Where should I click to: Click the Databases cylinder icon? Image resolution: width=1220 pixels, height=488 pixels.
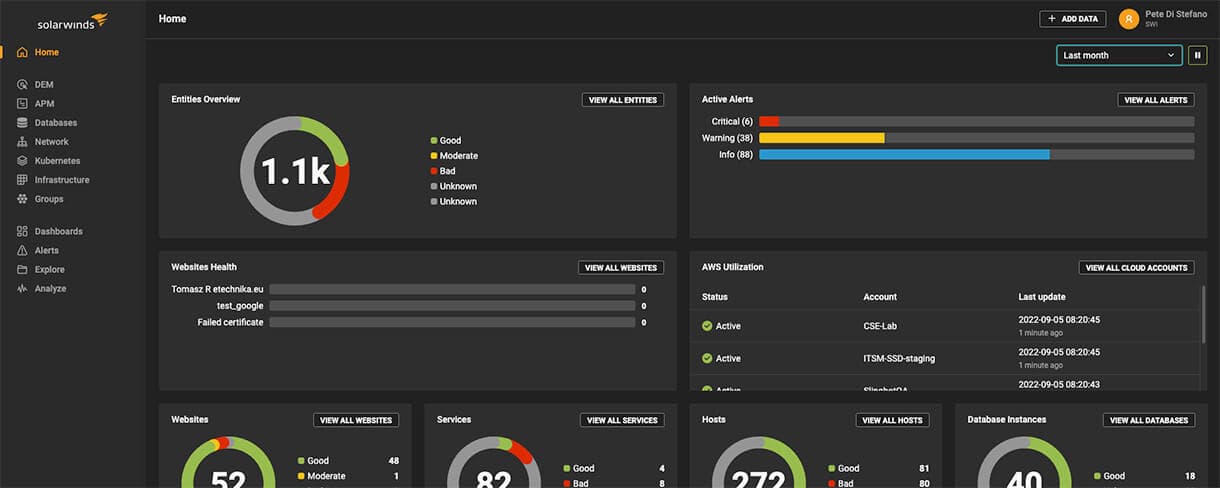[22, 123]
